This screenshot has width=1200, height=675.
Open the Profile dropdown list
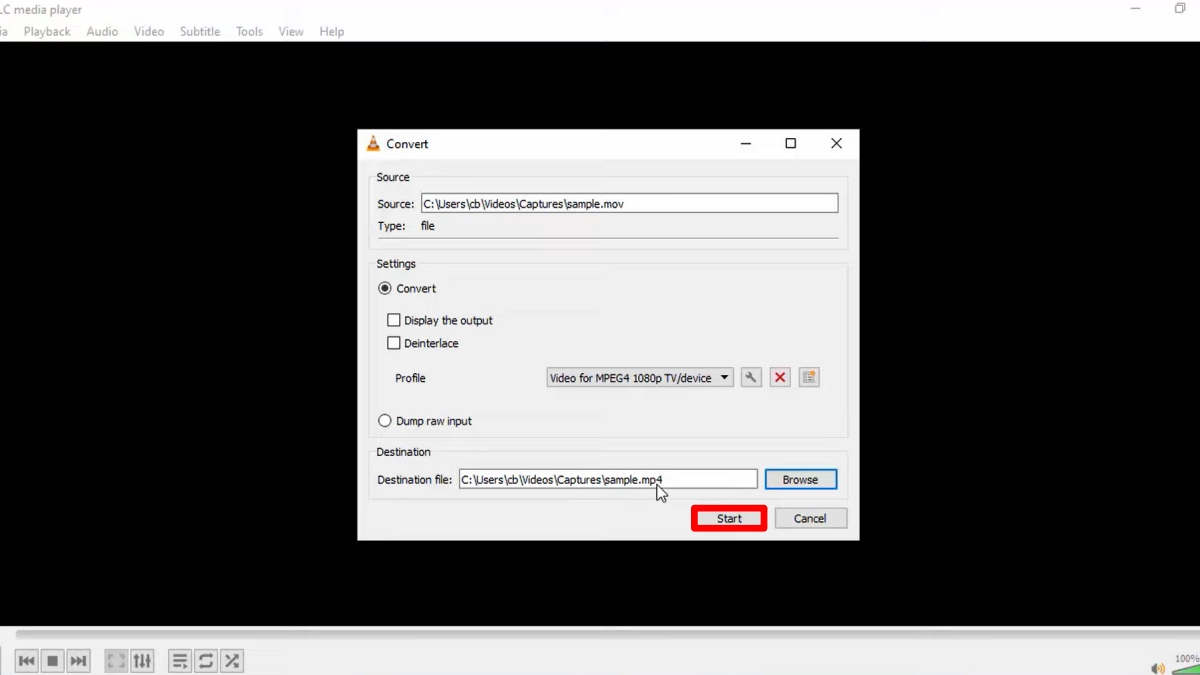tap(640, 378)
